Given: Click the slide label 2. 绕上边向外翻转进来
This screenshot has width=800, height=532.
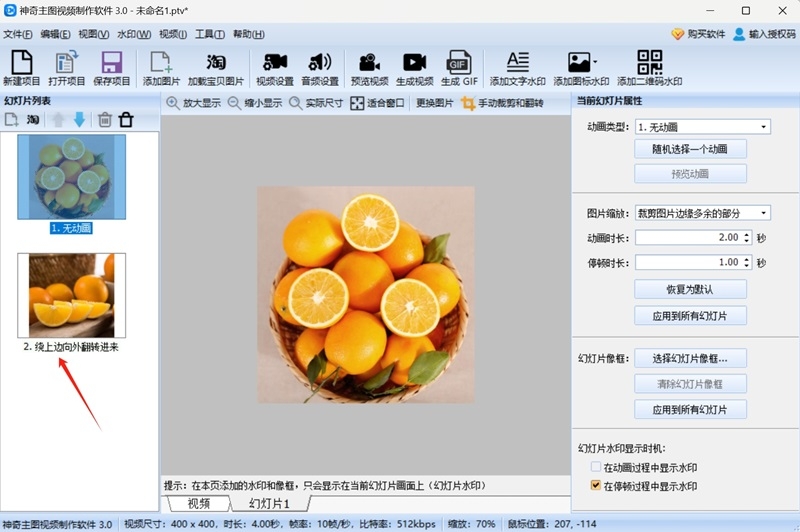Looking at the screenshot, I should tap(71, 347).
